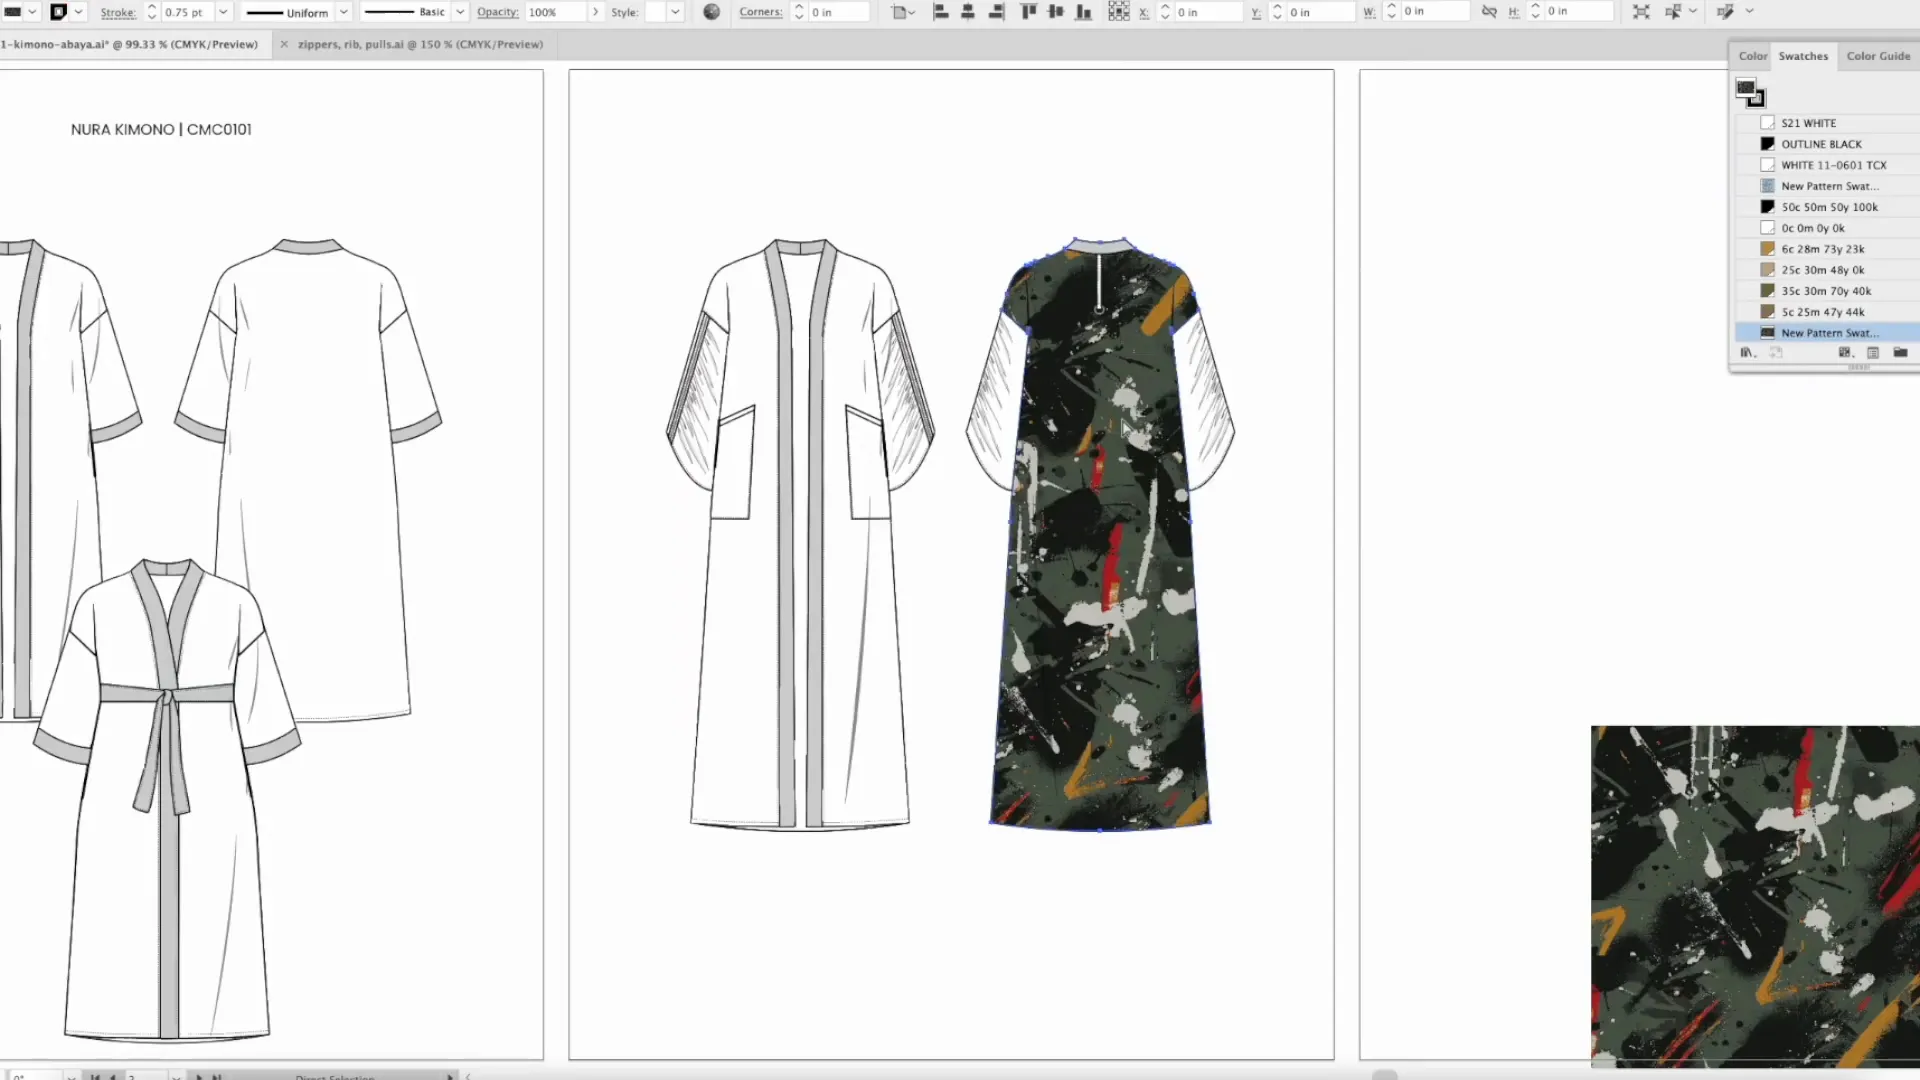Click Vertical Align Top icon

pos(1028,12)
